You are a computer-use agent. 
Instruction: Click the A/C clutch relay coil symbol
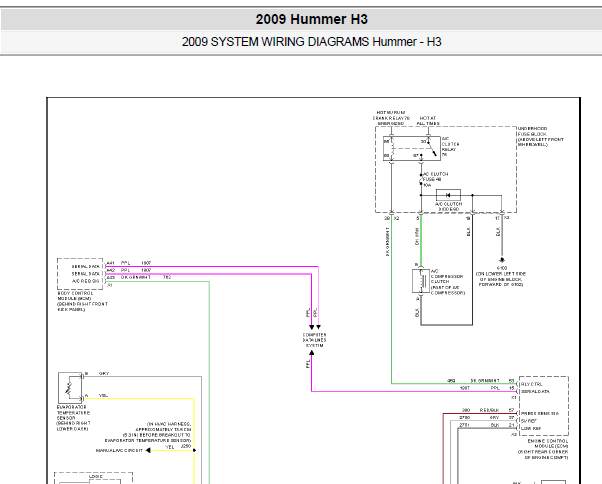(391, 148)
